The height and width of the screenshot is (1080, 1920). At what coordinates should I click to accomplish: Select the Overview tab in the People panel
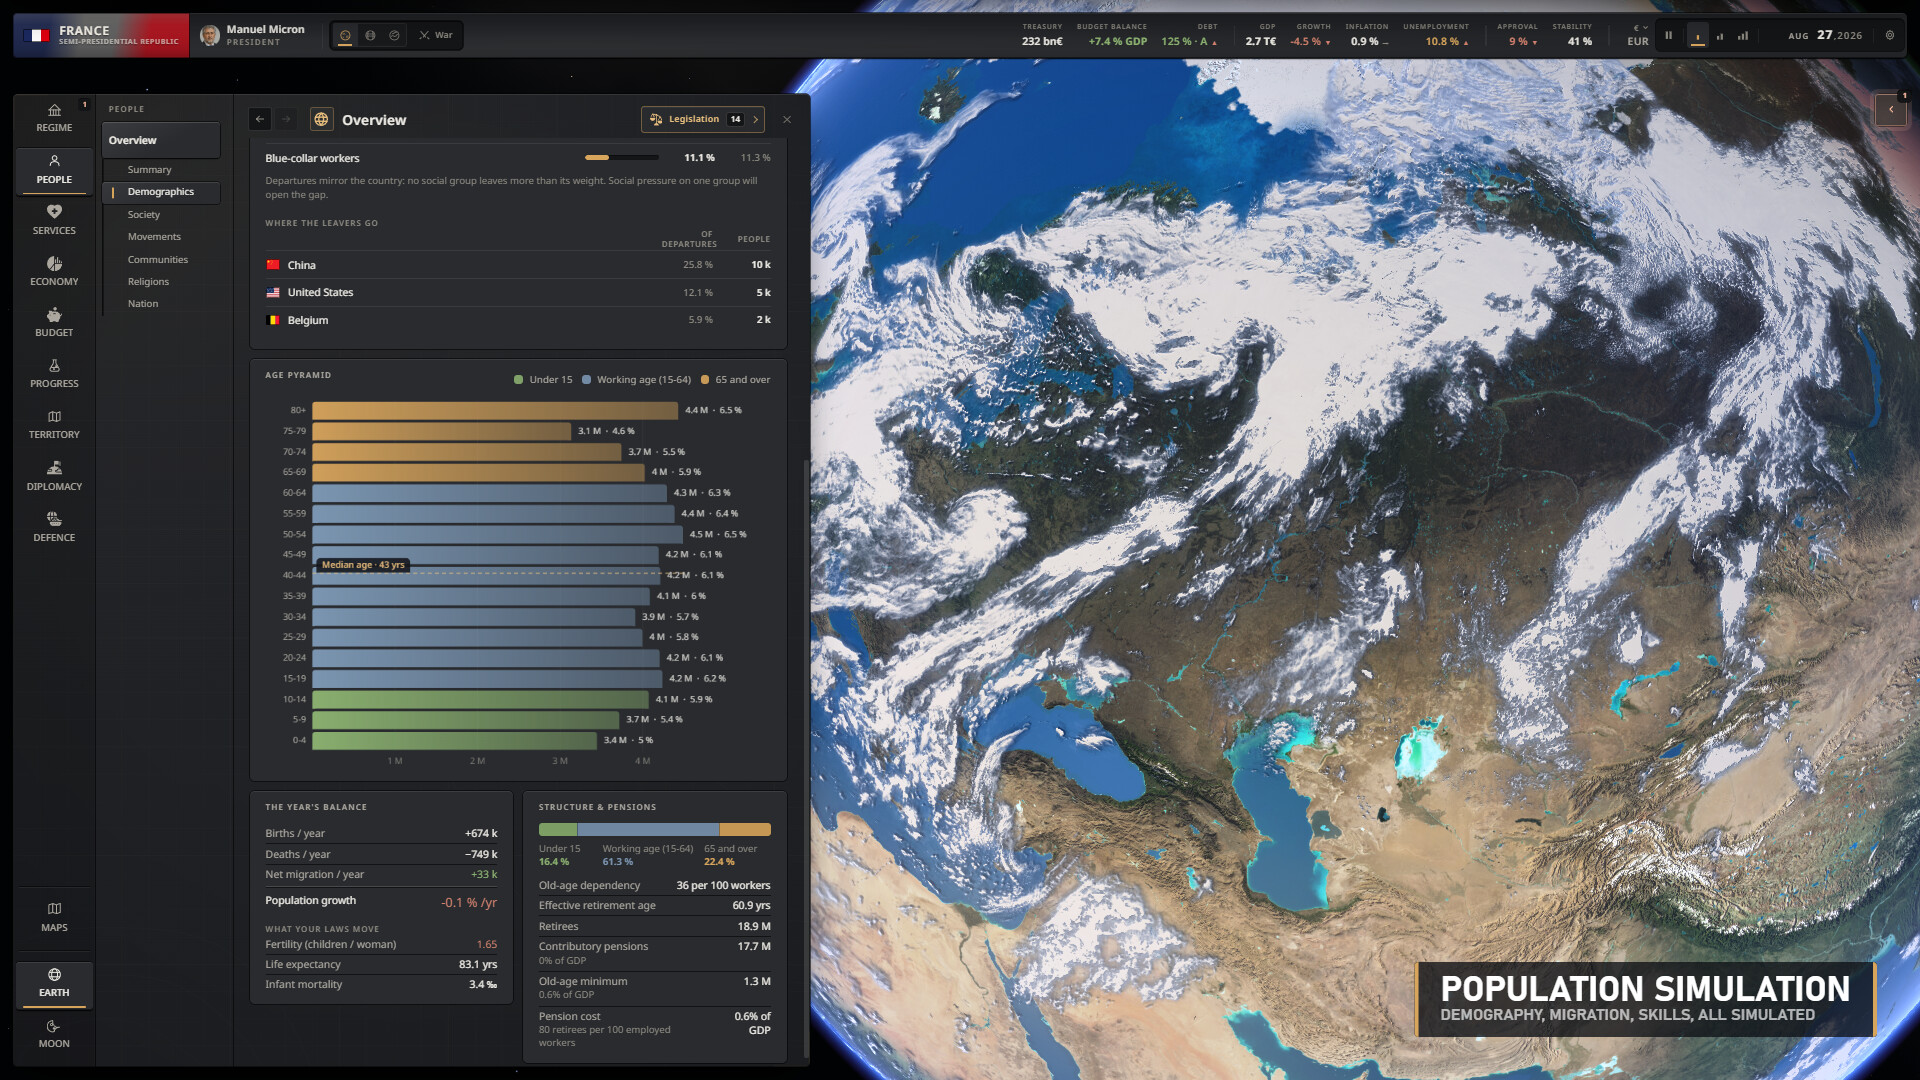tap(160, 140)
